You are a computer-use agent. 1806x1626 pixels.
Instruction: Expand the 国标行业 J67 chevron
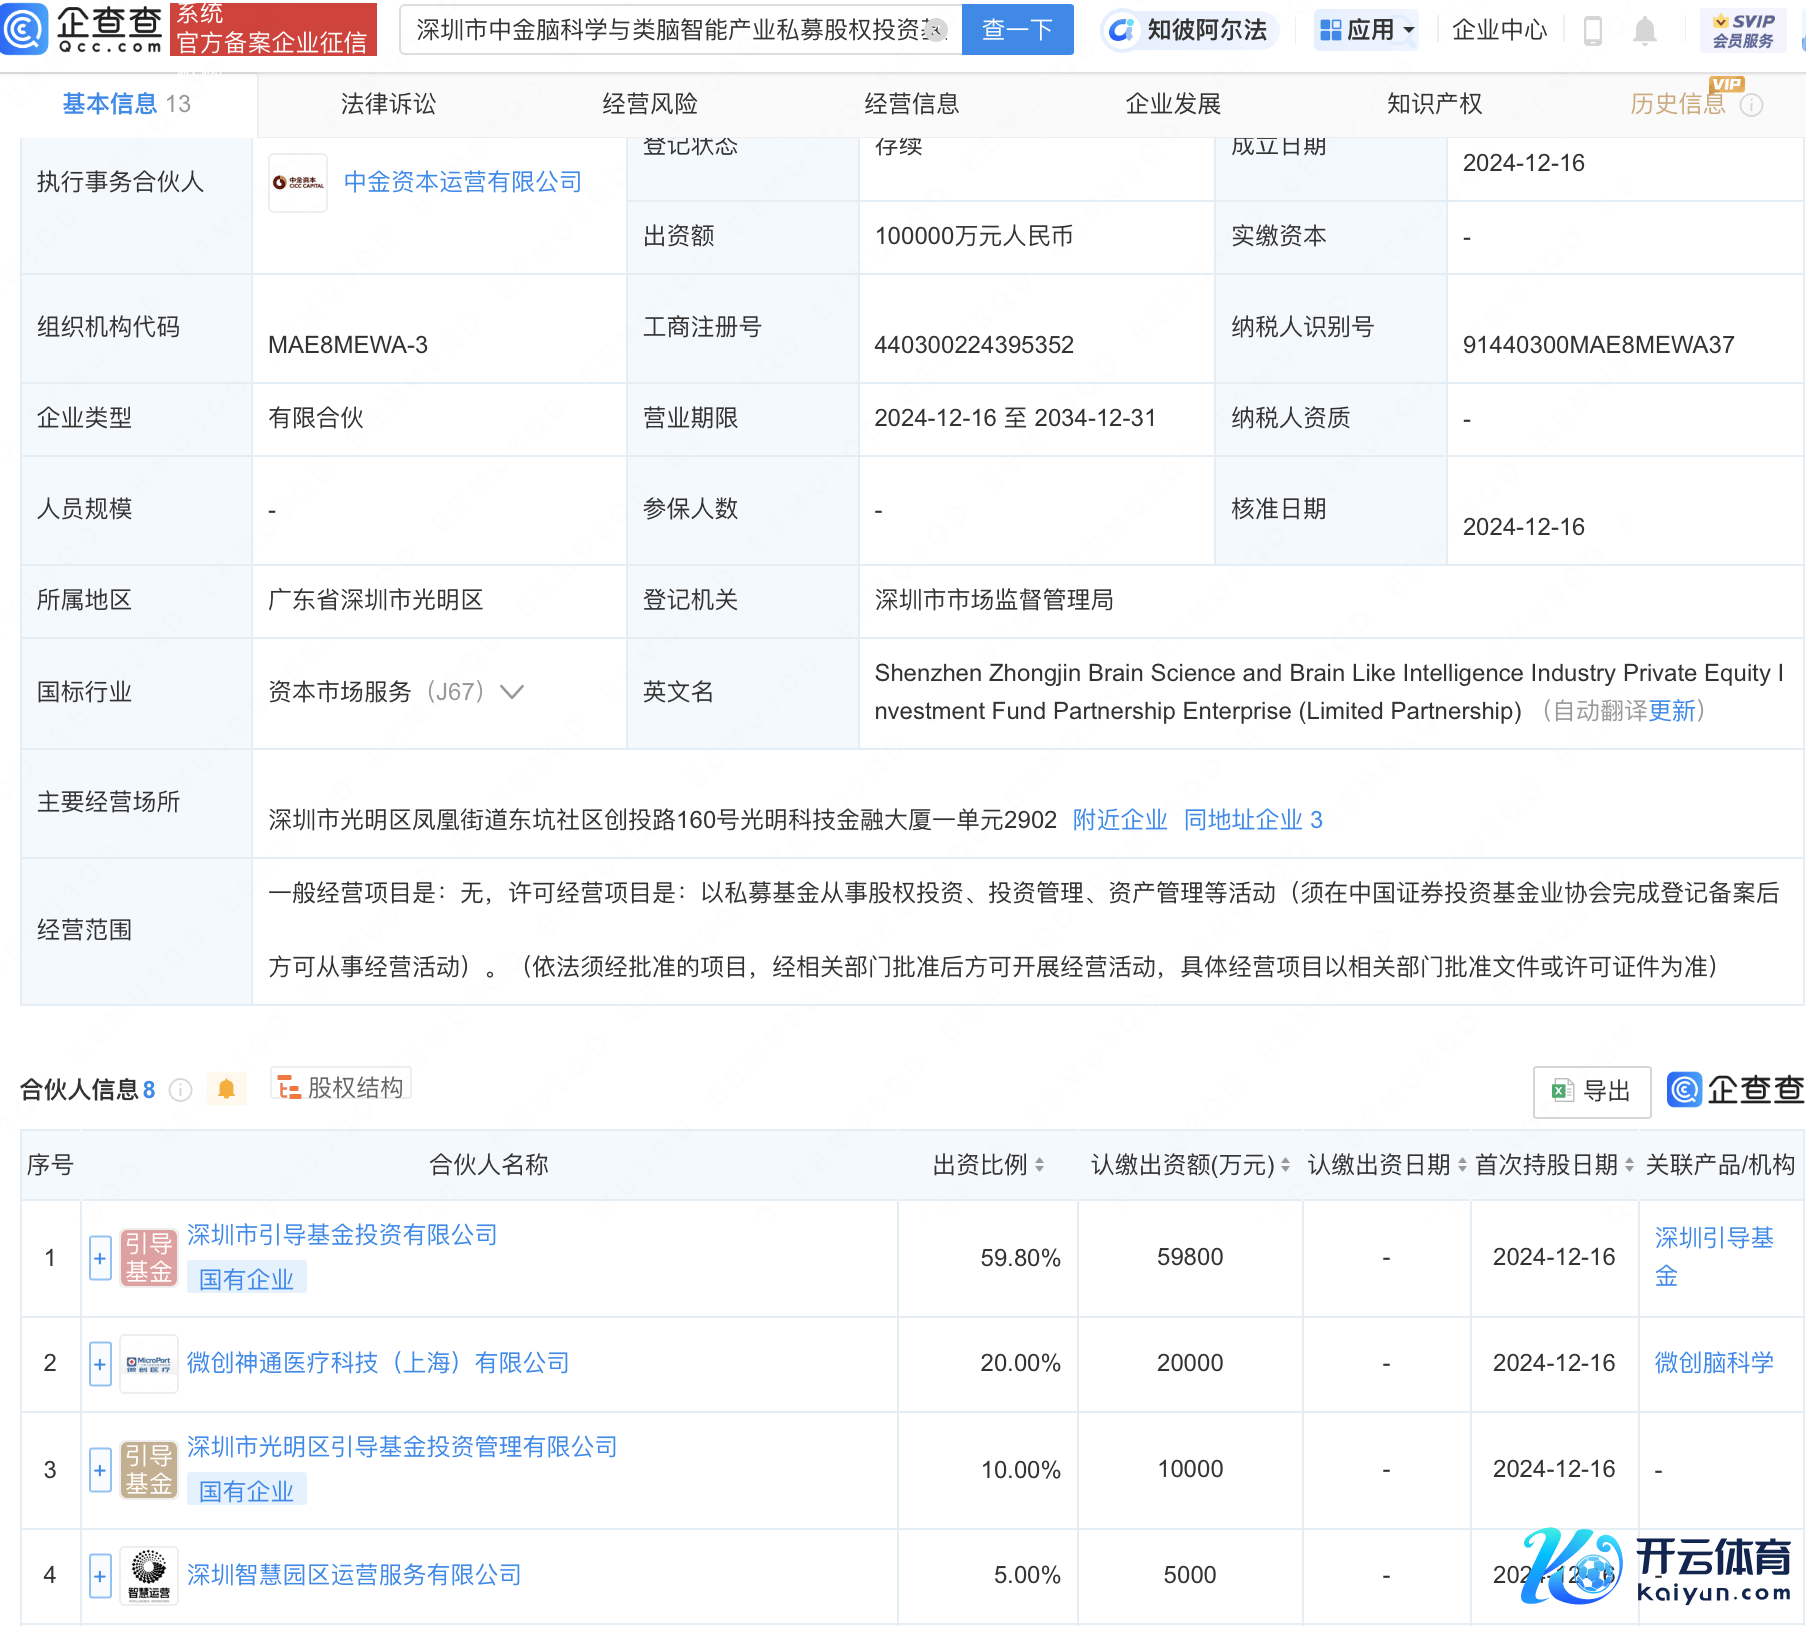click(x=512, y=692)
